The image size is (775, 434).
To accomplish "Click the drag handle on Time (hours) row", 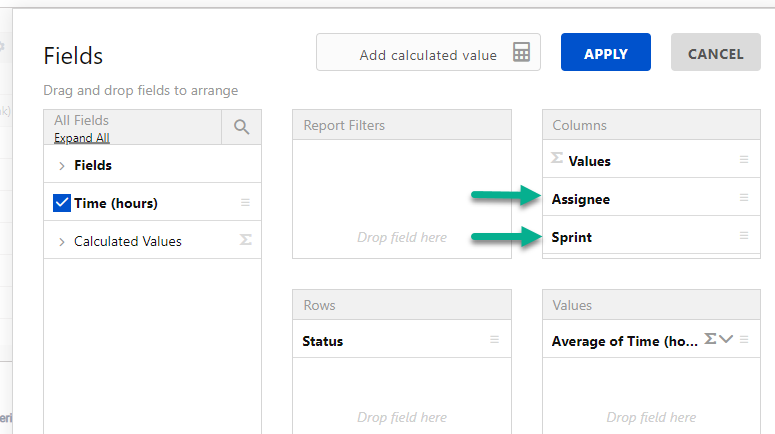I will (x=245, y=202).
